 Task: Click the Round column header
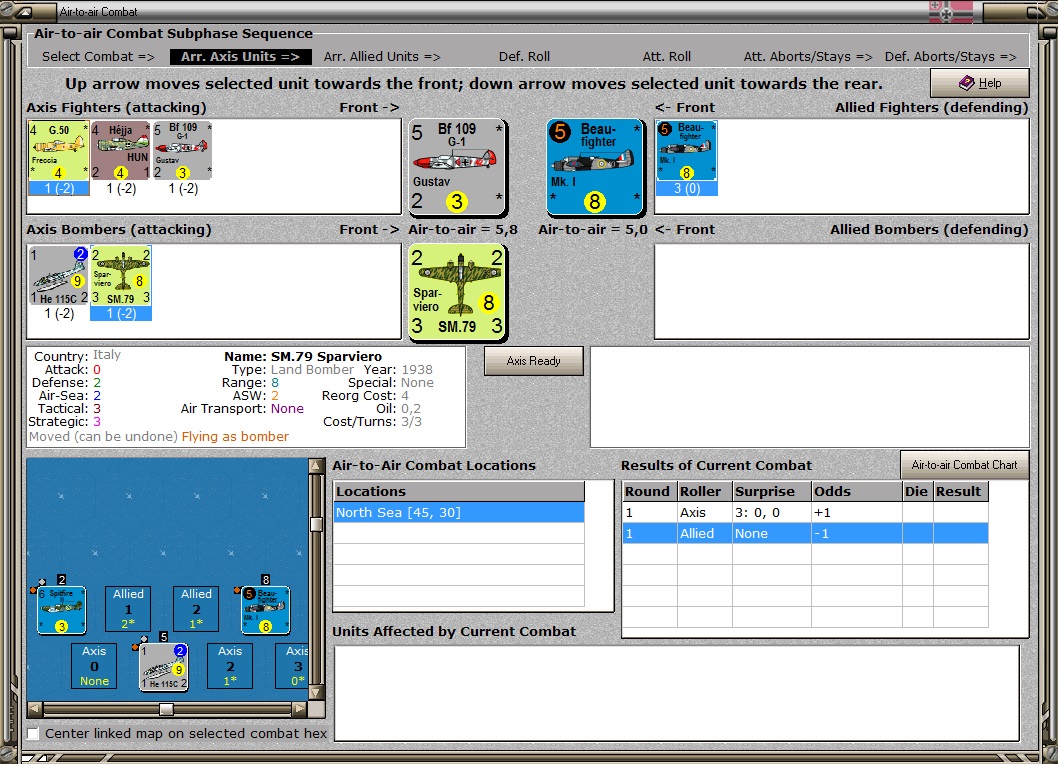650,491
